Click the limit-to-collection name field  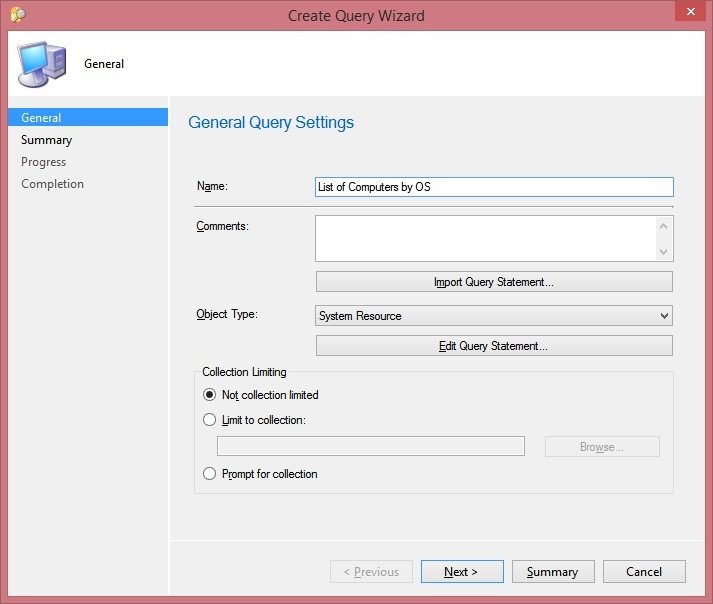click(371, 446)
